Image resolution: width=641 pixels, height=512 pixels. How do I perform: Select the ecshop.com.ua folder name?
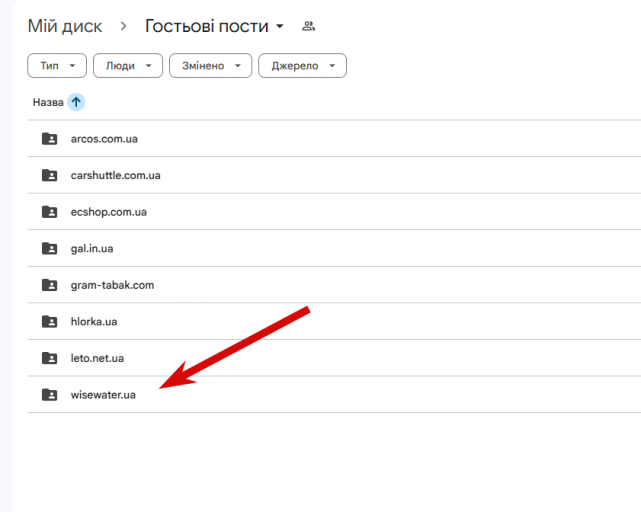pyautogui.click(x=108, y=212)
